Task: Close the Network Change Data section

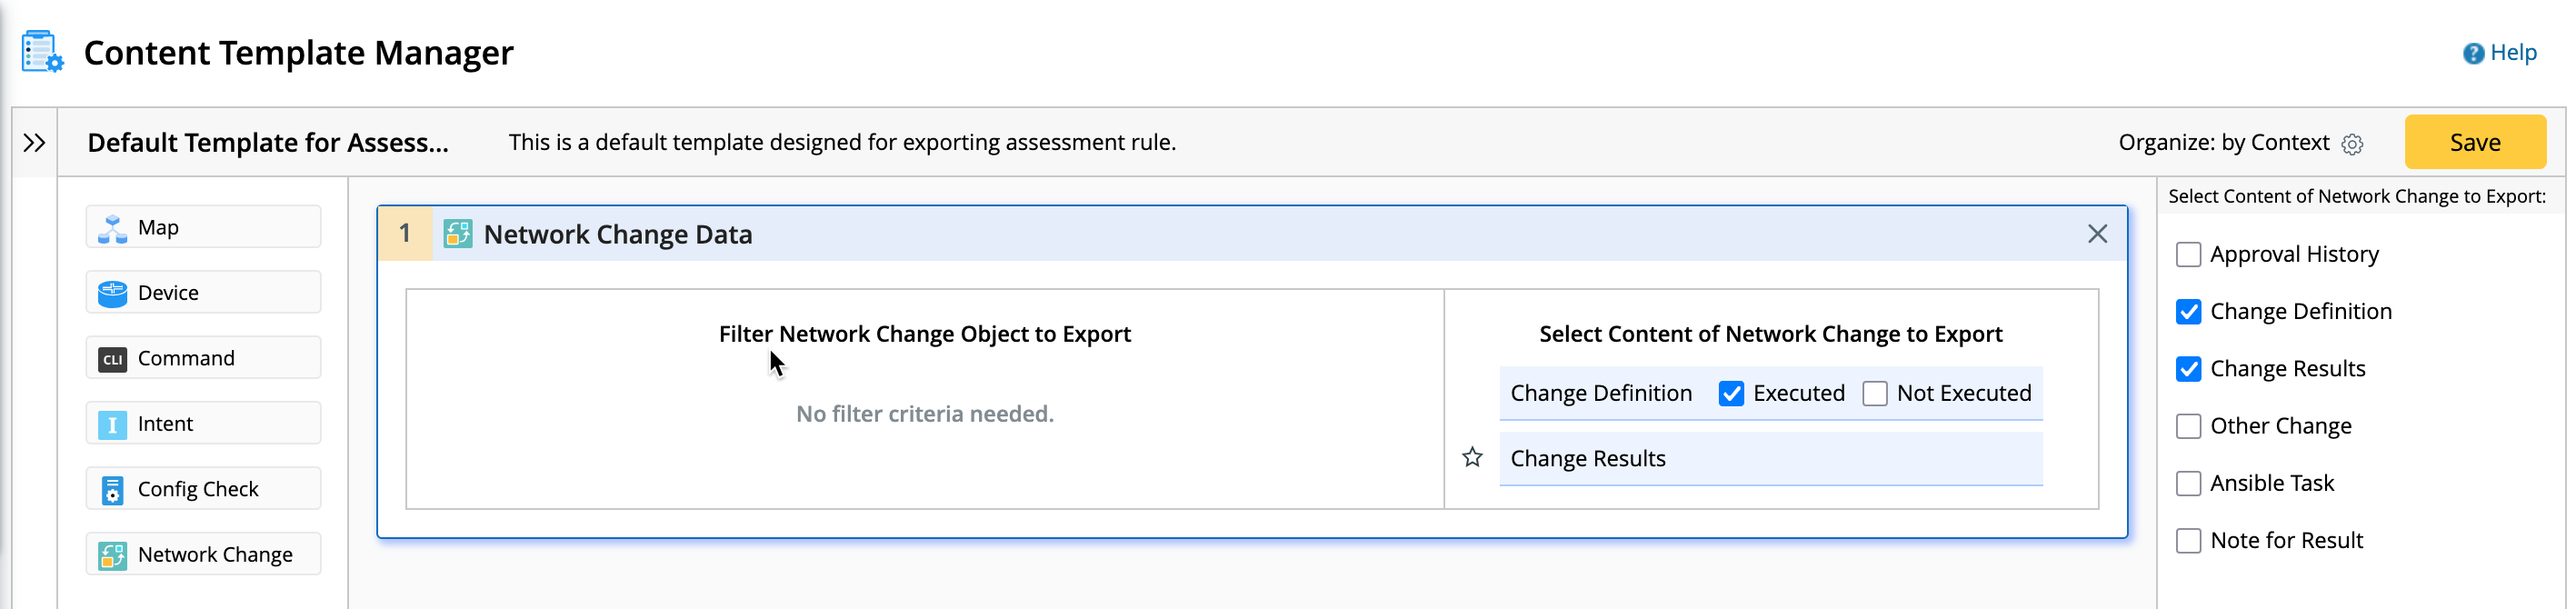Action: (2097, 234)
